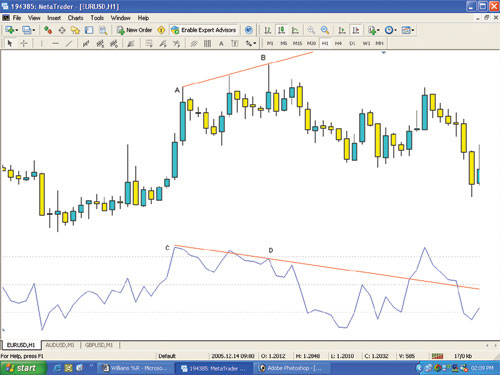Click the 17/0 kb status entry
This screenshot has height=375, width=500.
pos(463,356)
